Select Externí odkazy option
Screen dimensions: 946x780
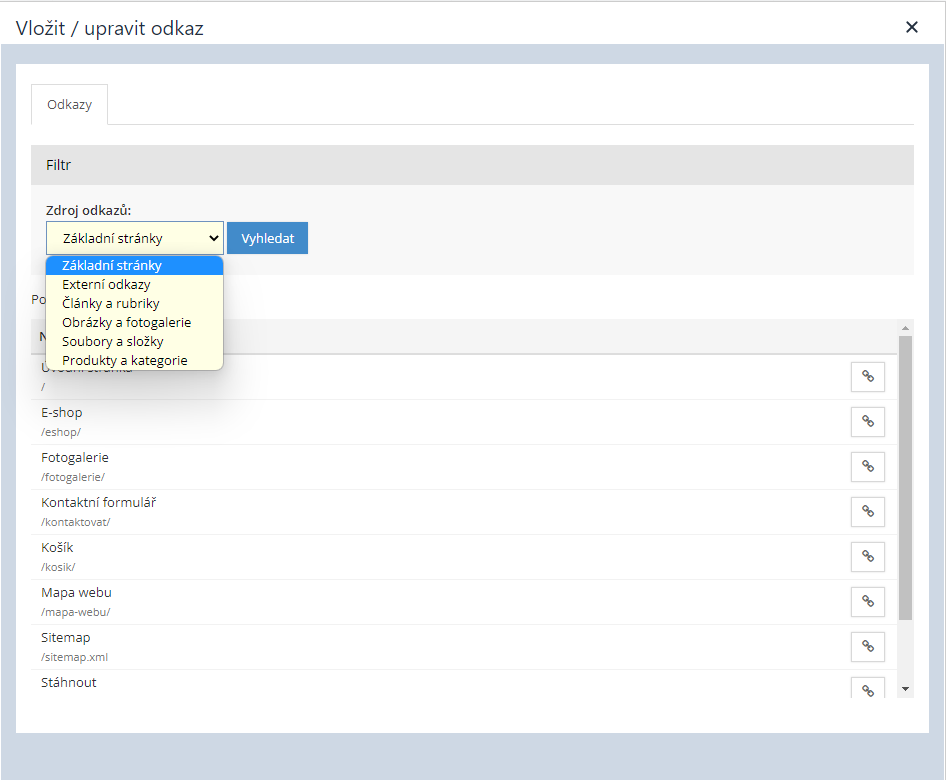point(106,284)
